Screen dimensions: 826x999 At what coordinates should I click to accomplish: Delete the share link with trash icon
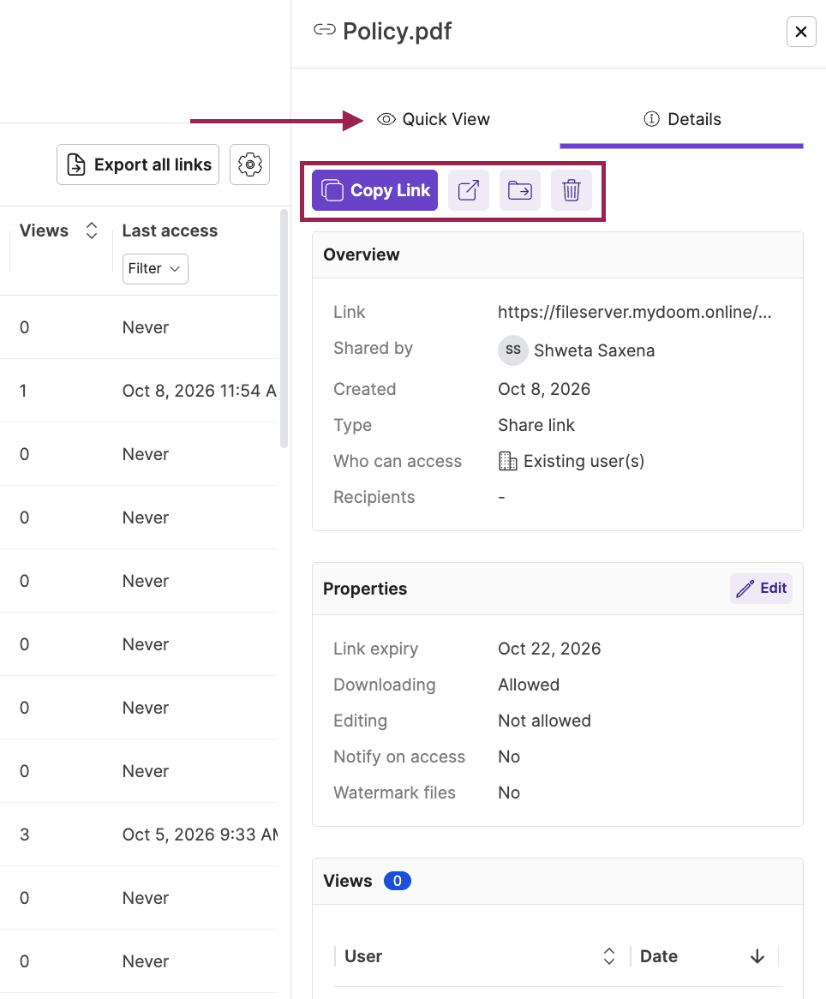click(x=571, y=190)
